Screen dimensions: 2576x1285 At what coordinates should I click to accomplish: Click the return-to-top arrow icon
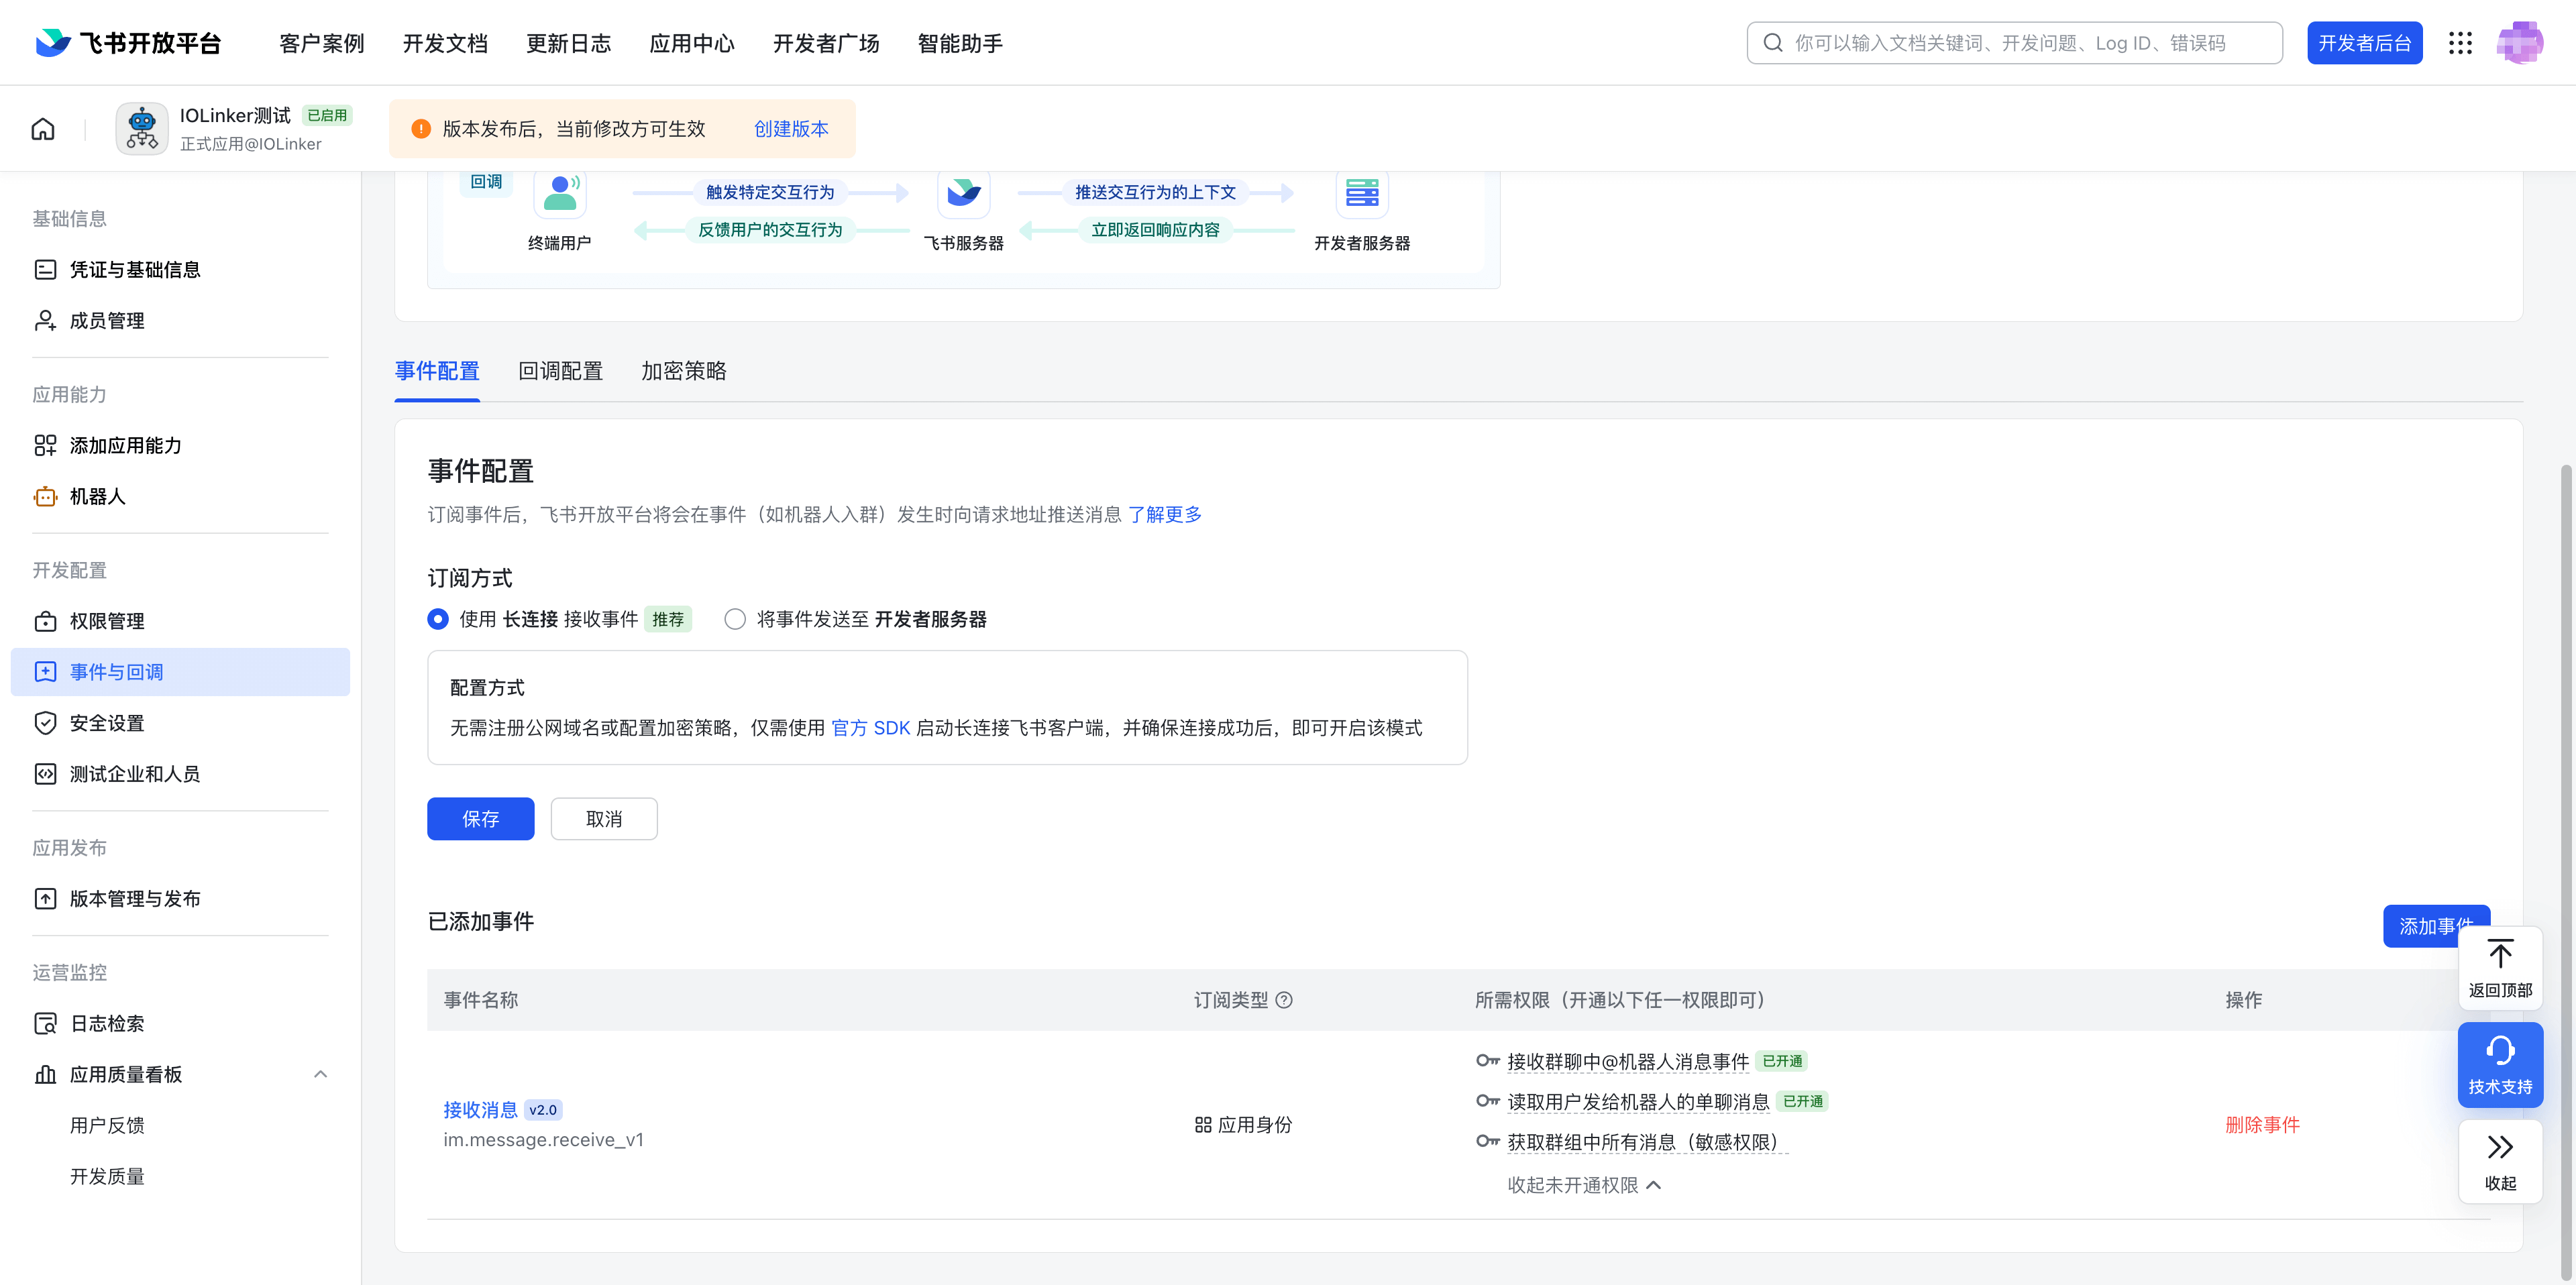[2500, 955]
